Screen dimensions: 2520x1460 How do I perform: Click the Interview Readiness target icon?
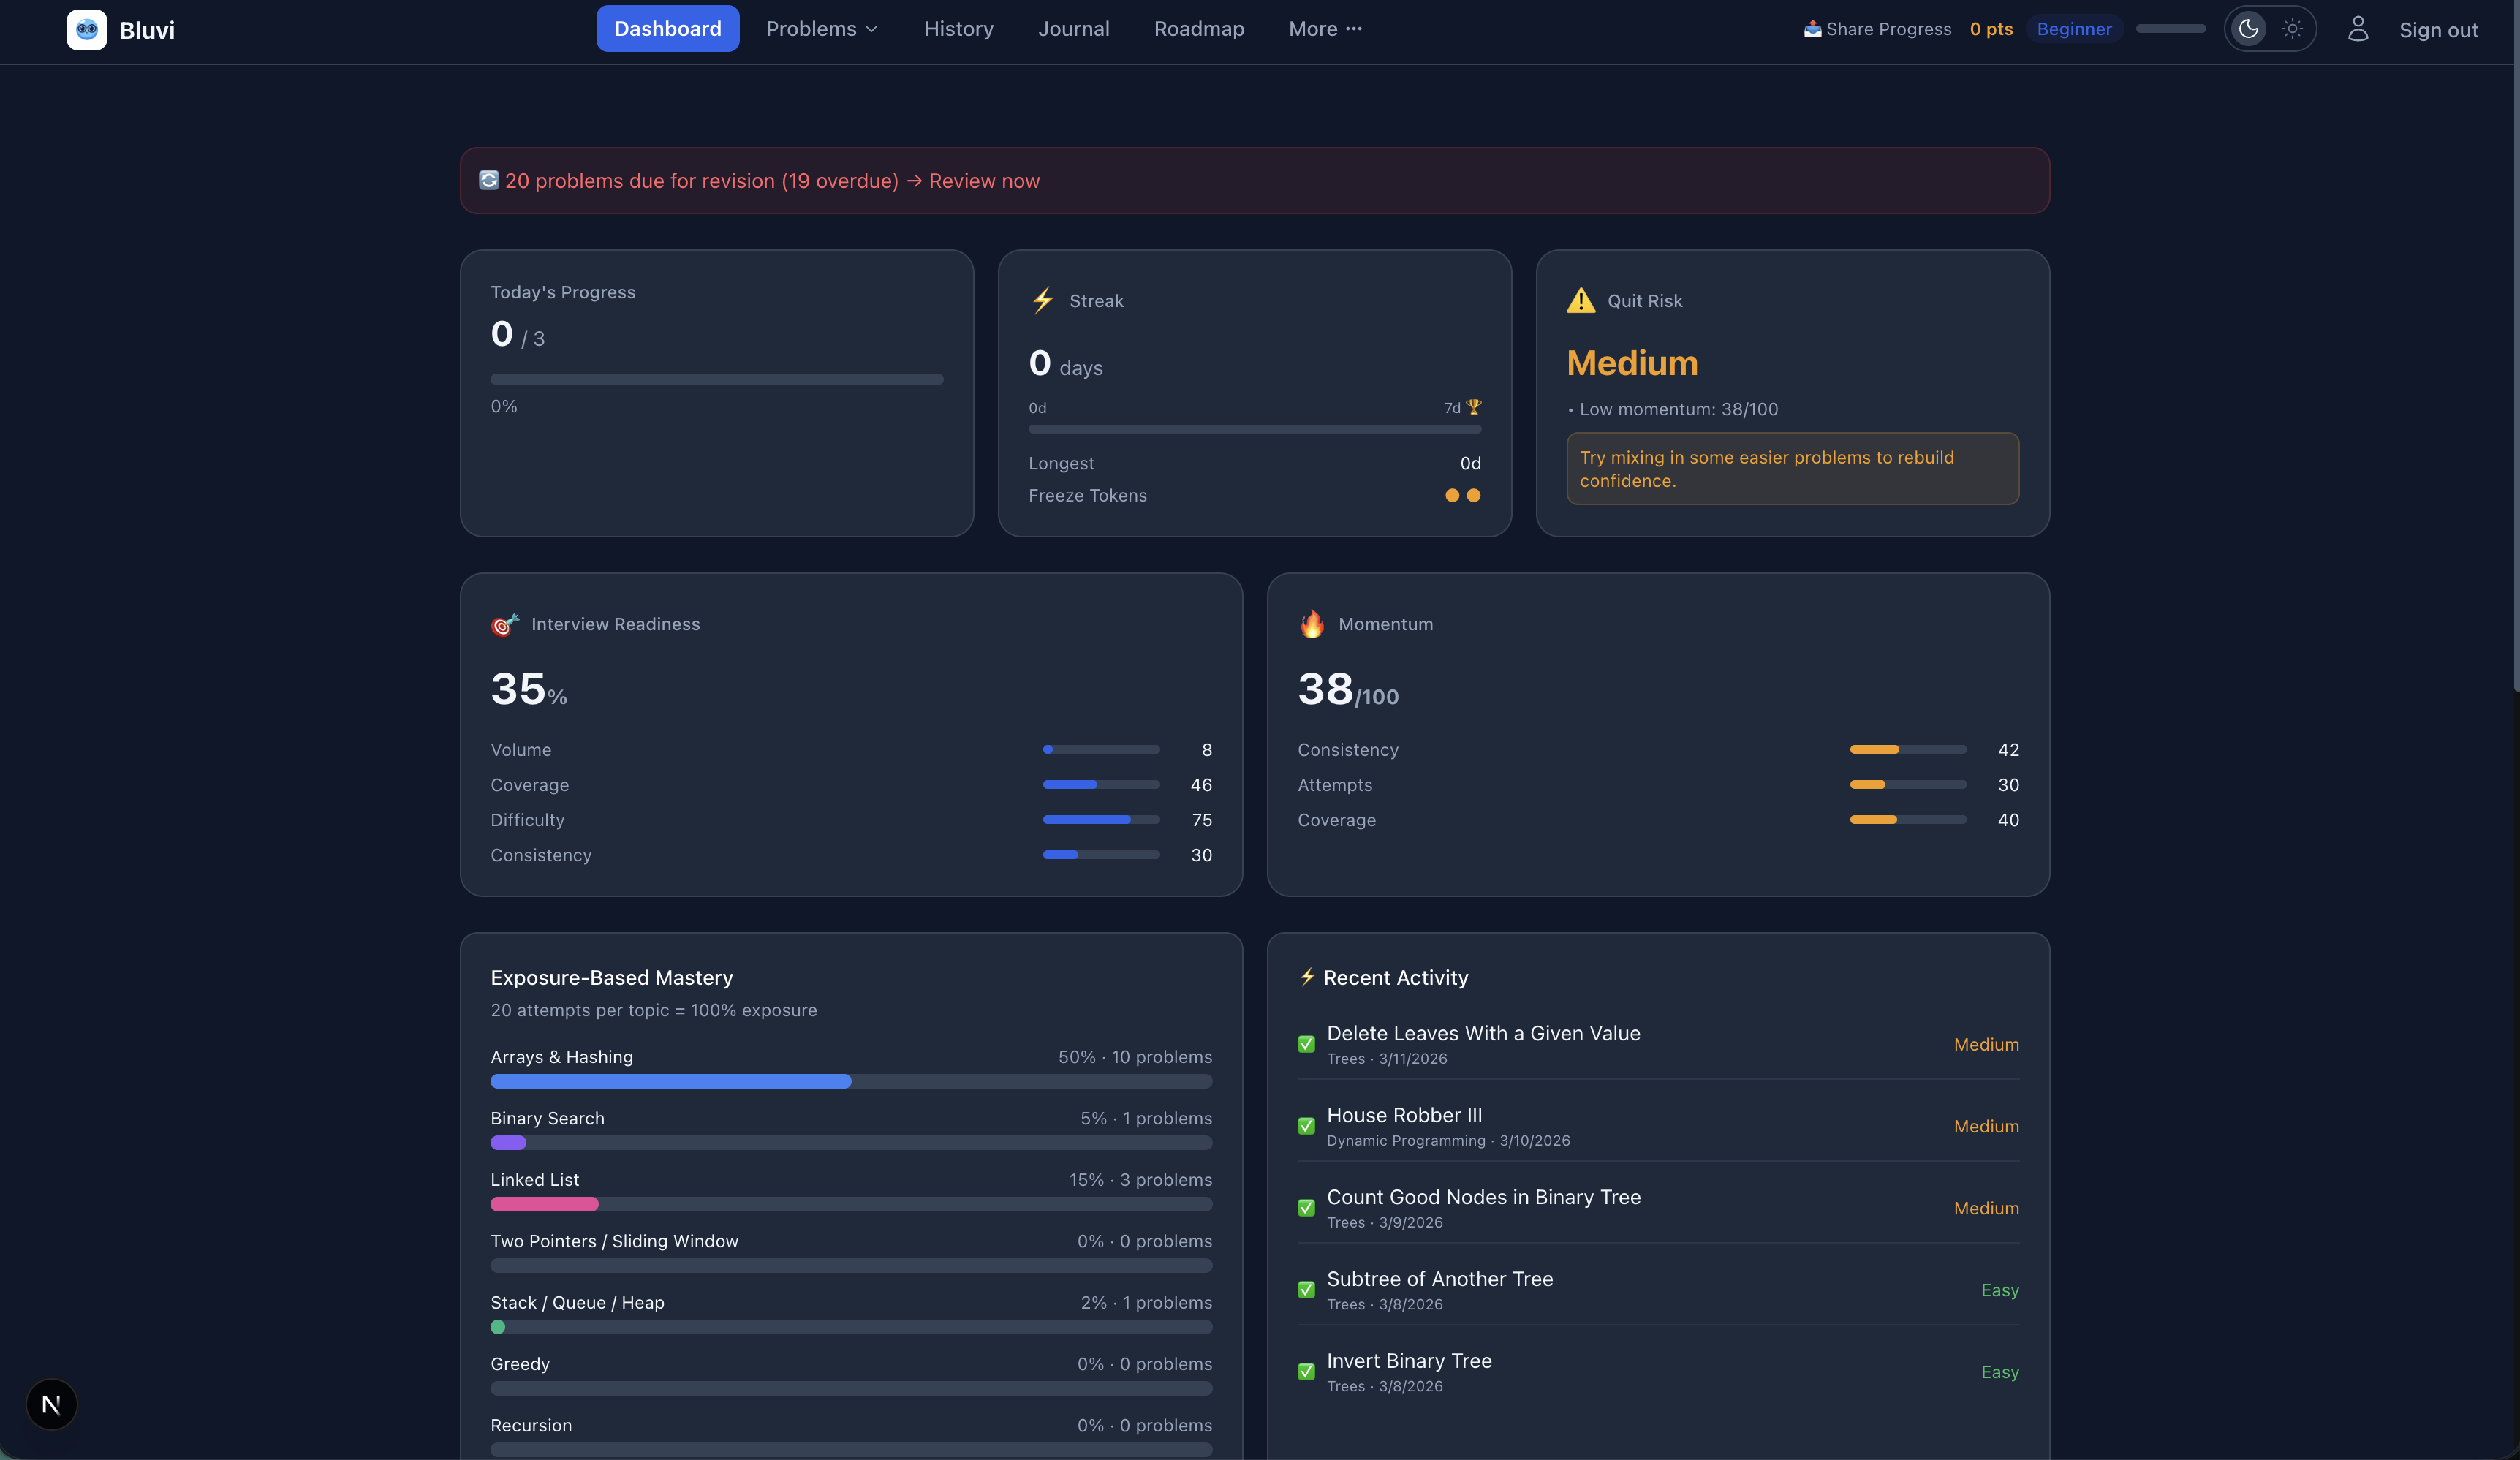tap(504, 624)
